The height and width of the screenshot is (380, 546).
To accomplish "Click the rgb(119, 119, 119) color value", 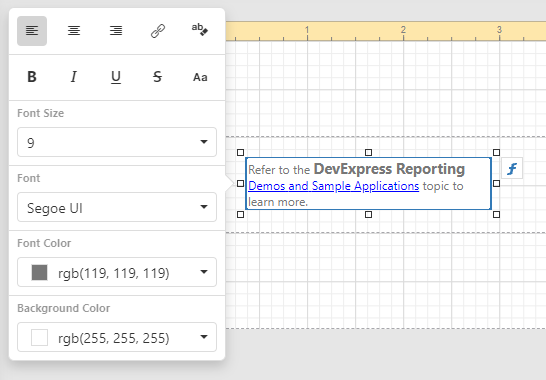I will pyautogui.click(x=114, y=273).
